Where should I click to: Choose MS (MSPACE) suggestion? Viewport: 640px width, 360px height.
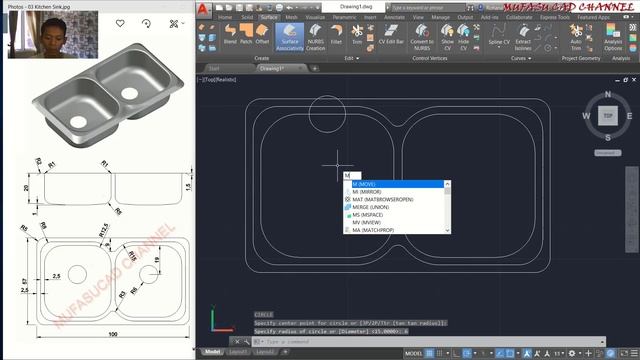394,215
